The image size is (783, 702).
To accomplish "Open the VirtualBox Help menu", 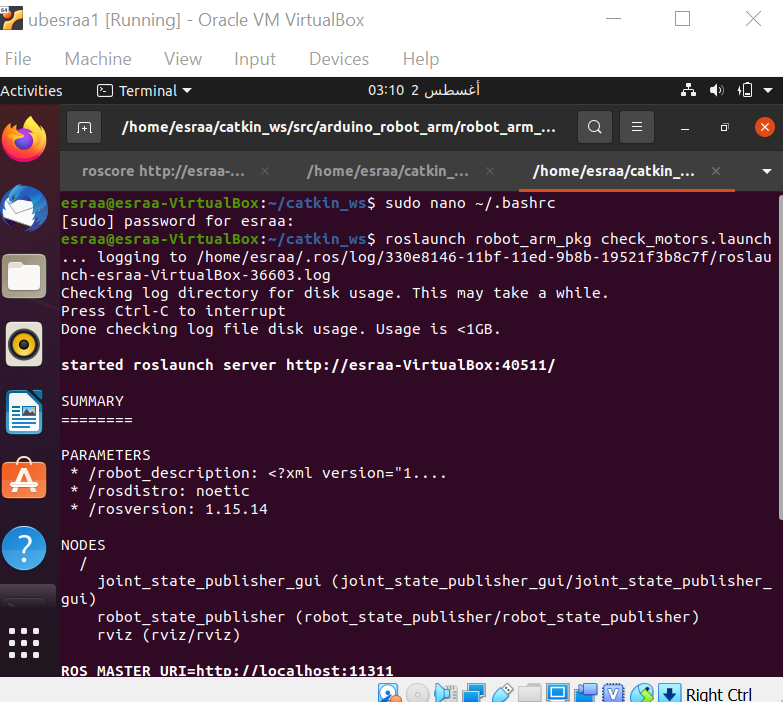I will point(421,59).
